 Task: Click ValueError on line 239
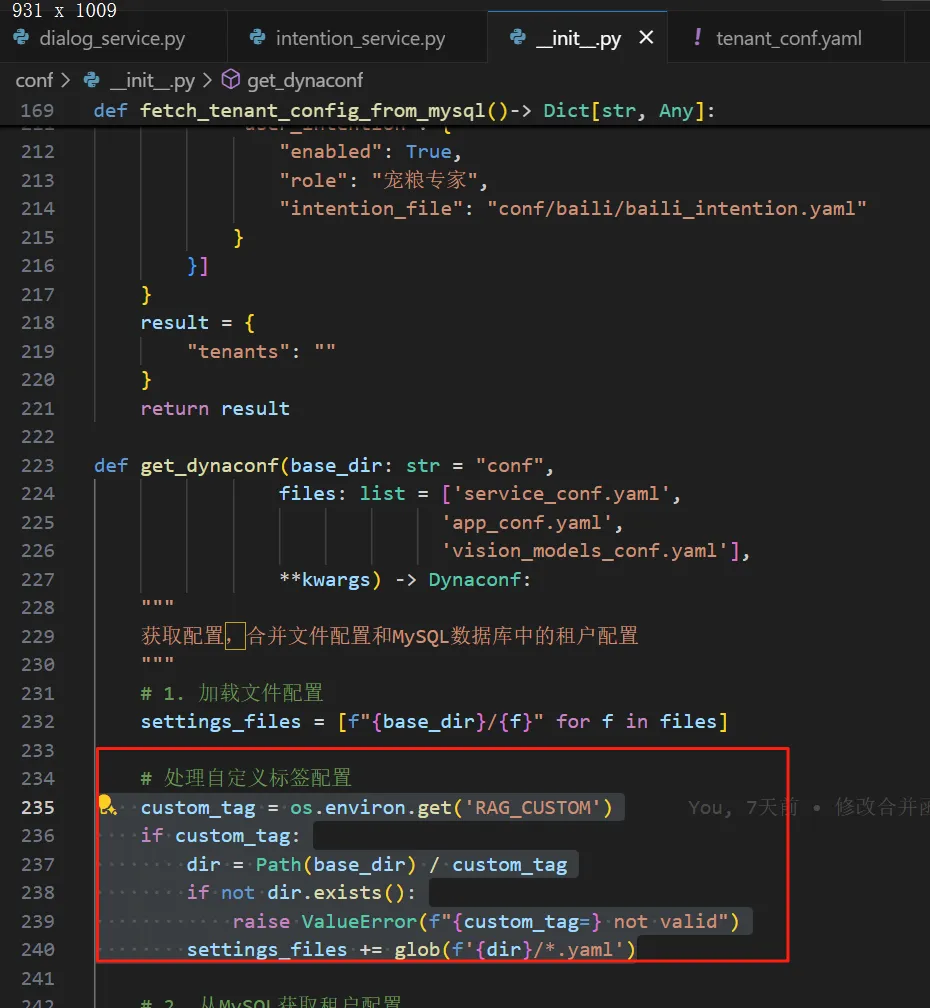click(x=359, y=922)
